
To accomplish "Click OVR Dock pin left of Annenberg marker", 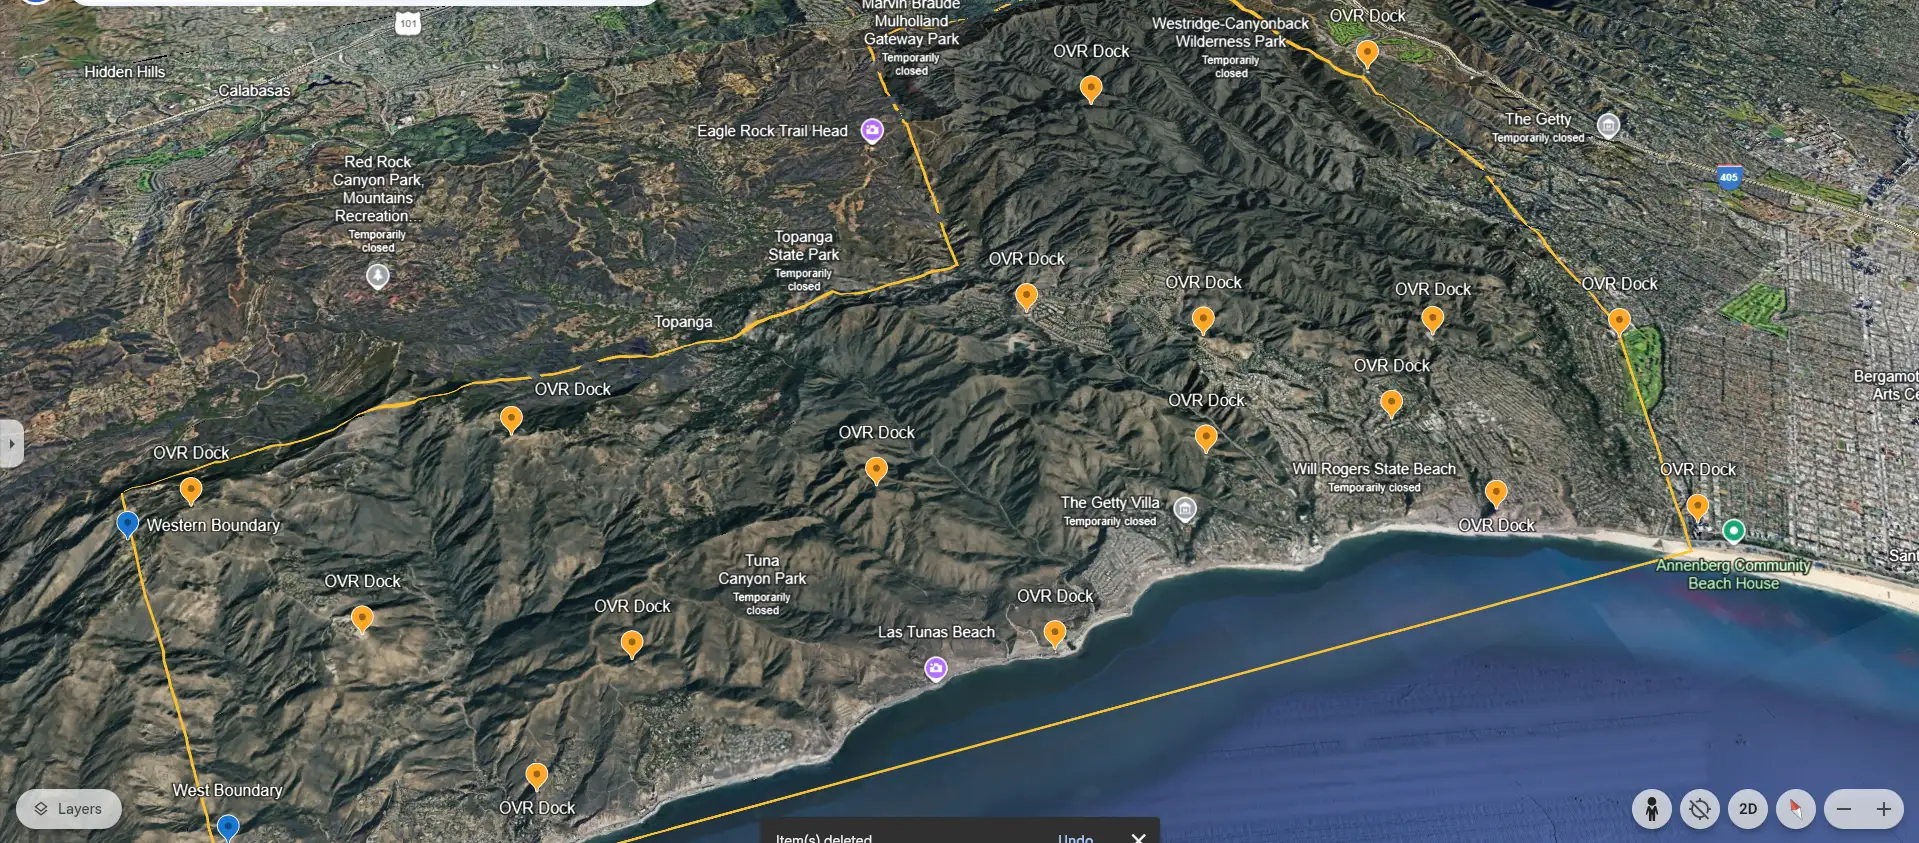I will point(1697,507).
